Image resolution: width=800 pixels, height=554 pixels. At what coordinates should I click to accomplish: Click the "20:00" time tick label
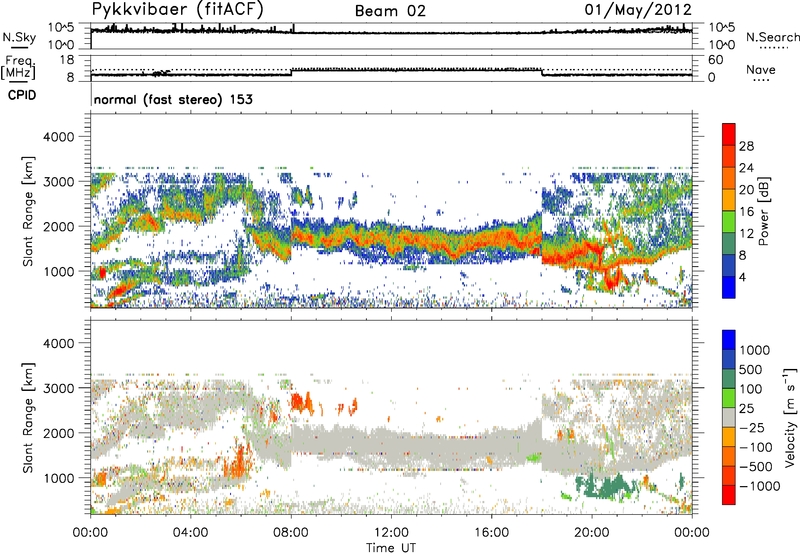coord(591,533)
